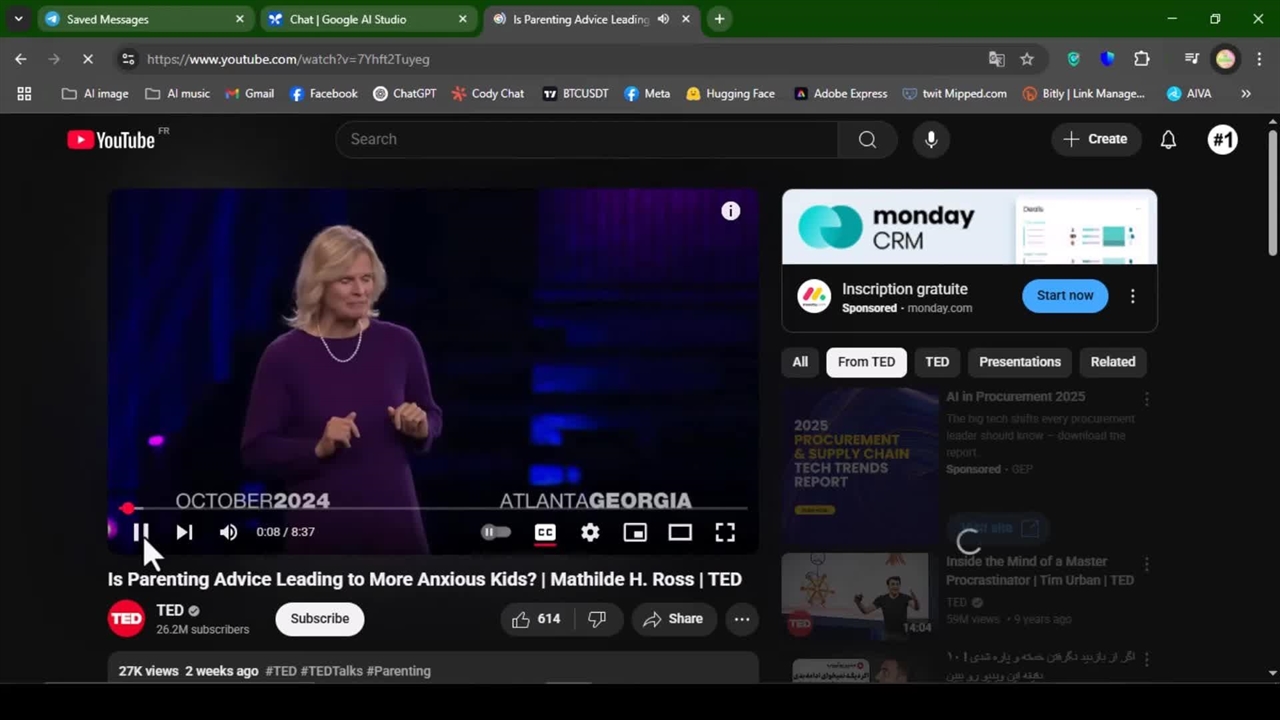The image size is (1280, 720).
Task: Switch to theater mode
Action: 680,532
